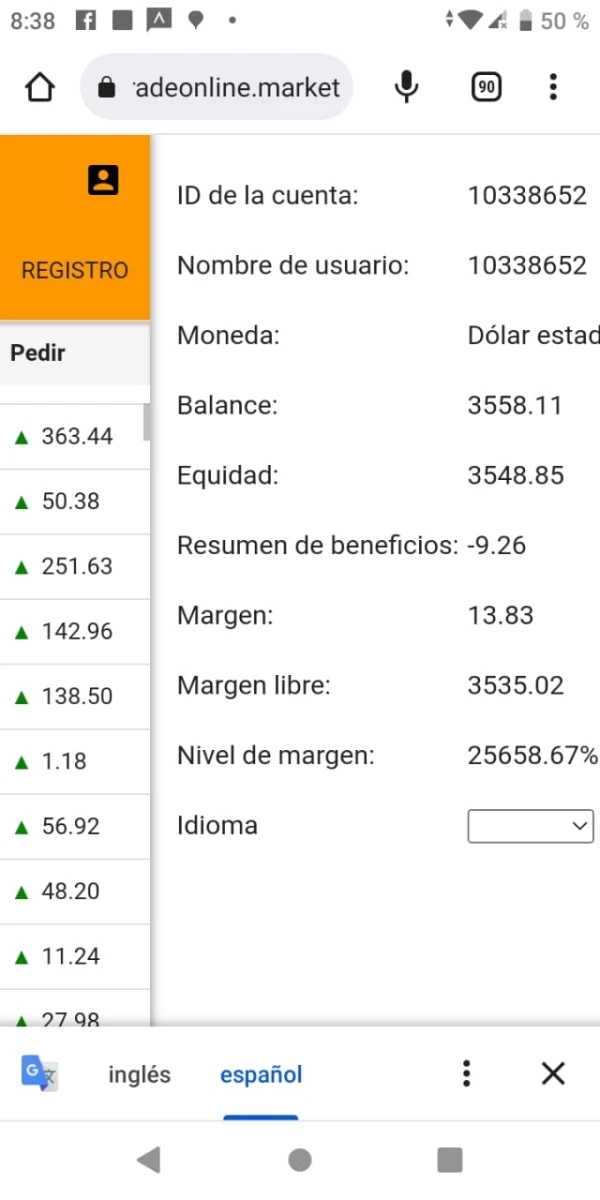The height and width of the screenshot is (1200, 600).
Task: Tap the Pedir column header
Action: coord(38,353)
